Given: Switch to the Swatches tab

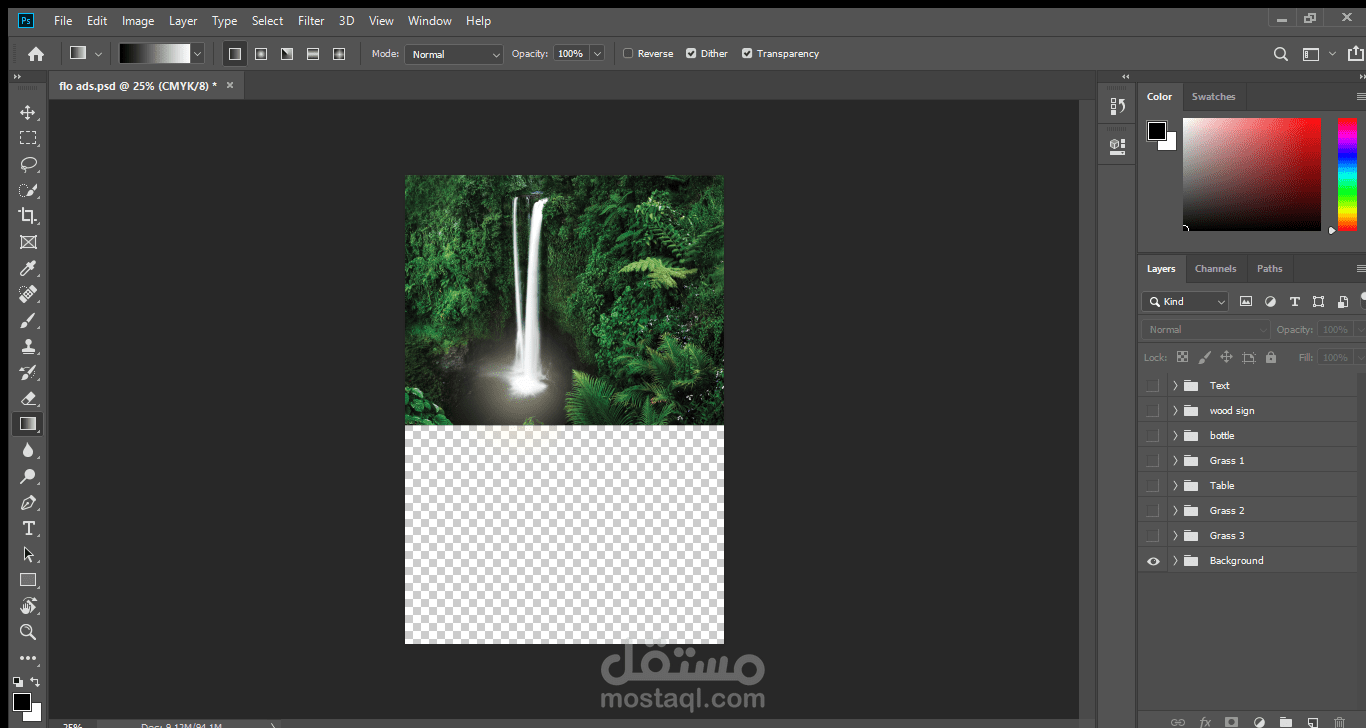Looking at the screenshot, I should point(1213,97).
